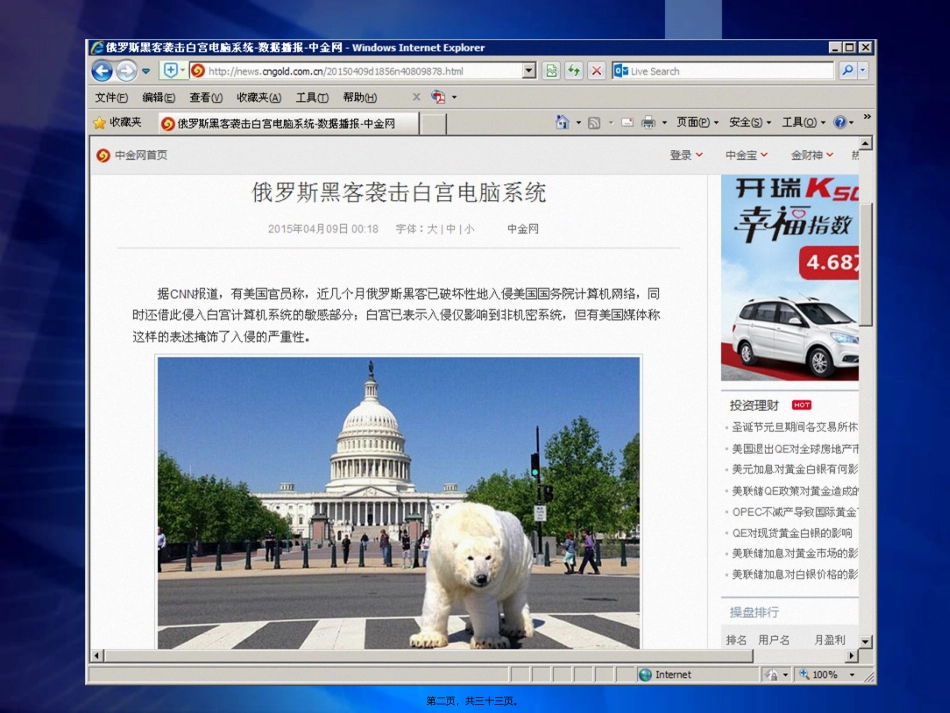Click the Home icon in command bar
Image resolution: width=950 pixels, height=713 pixels.
[x=562, y=123]
